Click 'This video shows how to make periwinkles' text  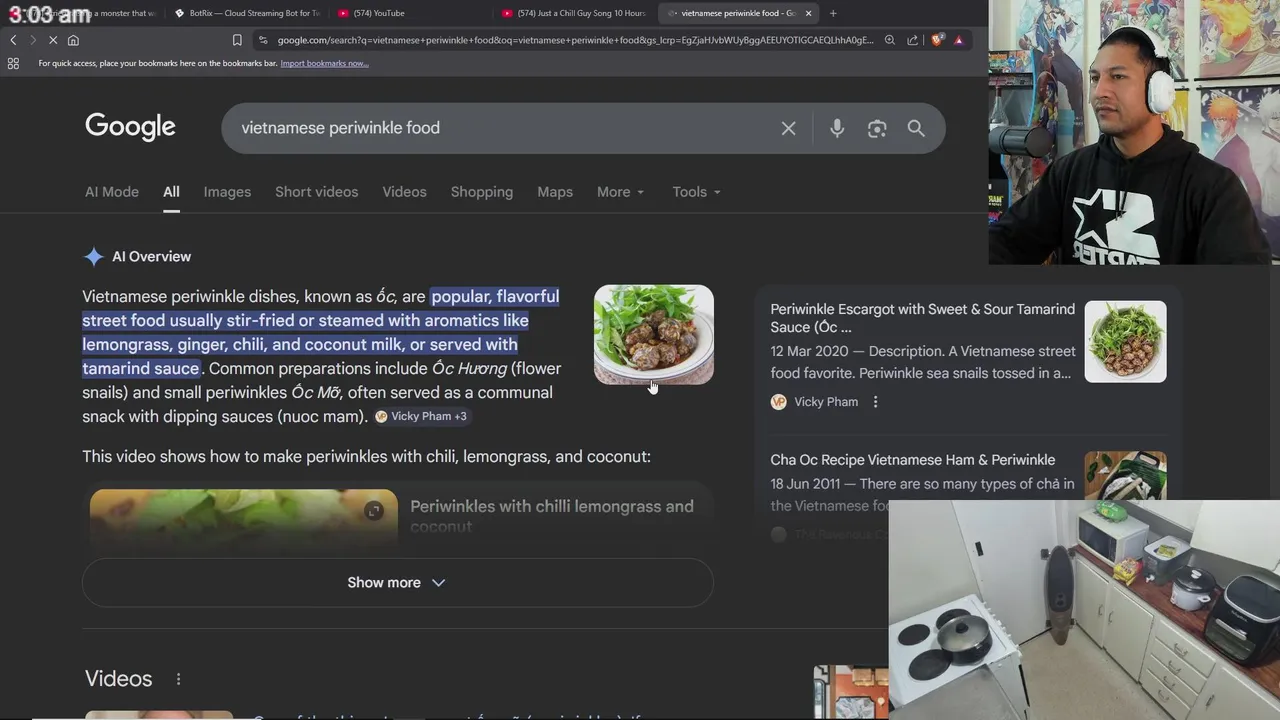366,457
